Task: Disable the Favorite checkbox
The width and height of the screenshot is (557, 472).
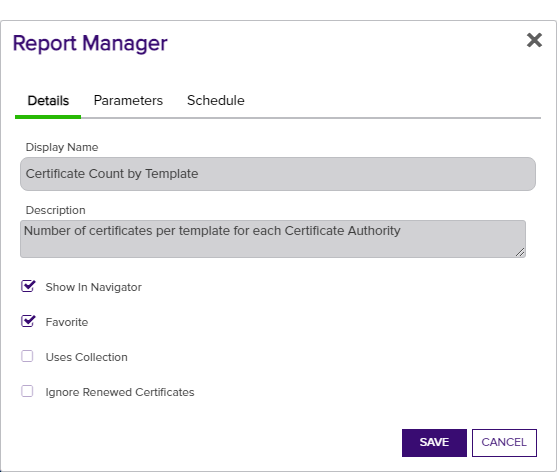Action: point(28,321)
